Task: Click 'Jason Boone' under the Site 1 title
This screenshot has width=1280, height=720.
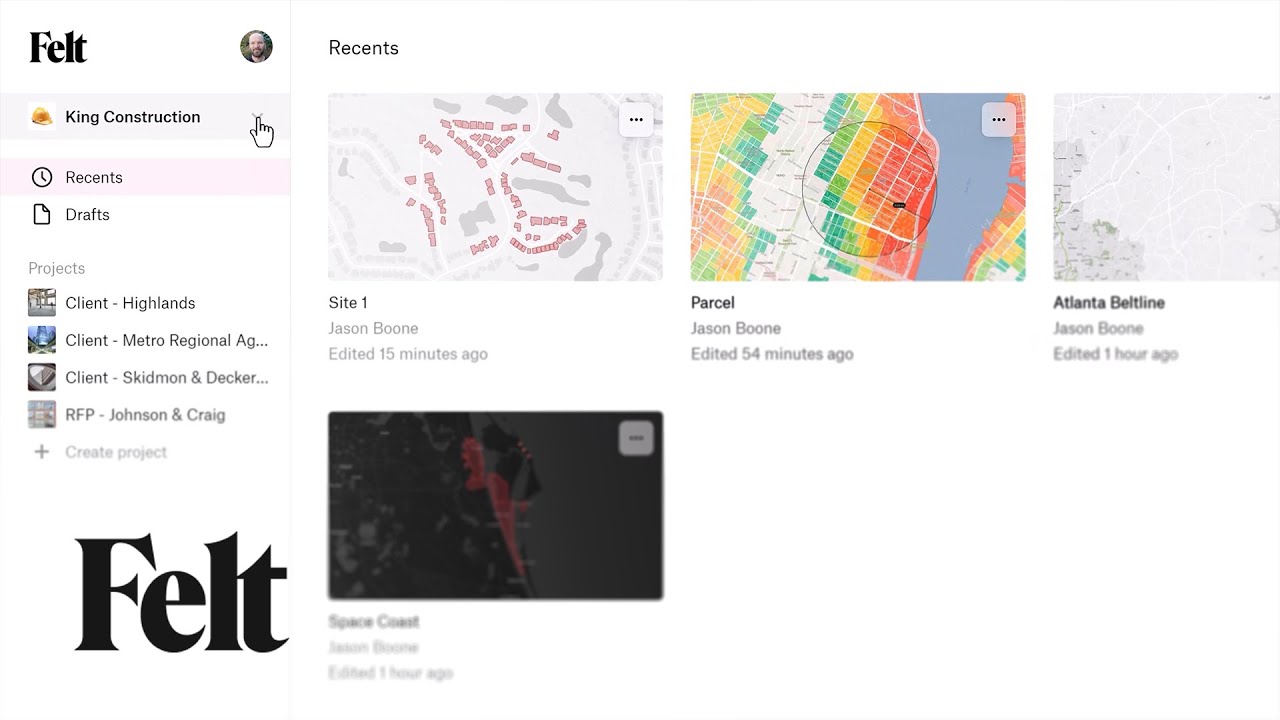Action: point(373,328)
